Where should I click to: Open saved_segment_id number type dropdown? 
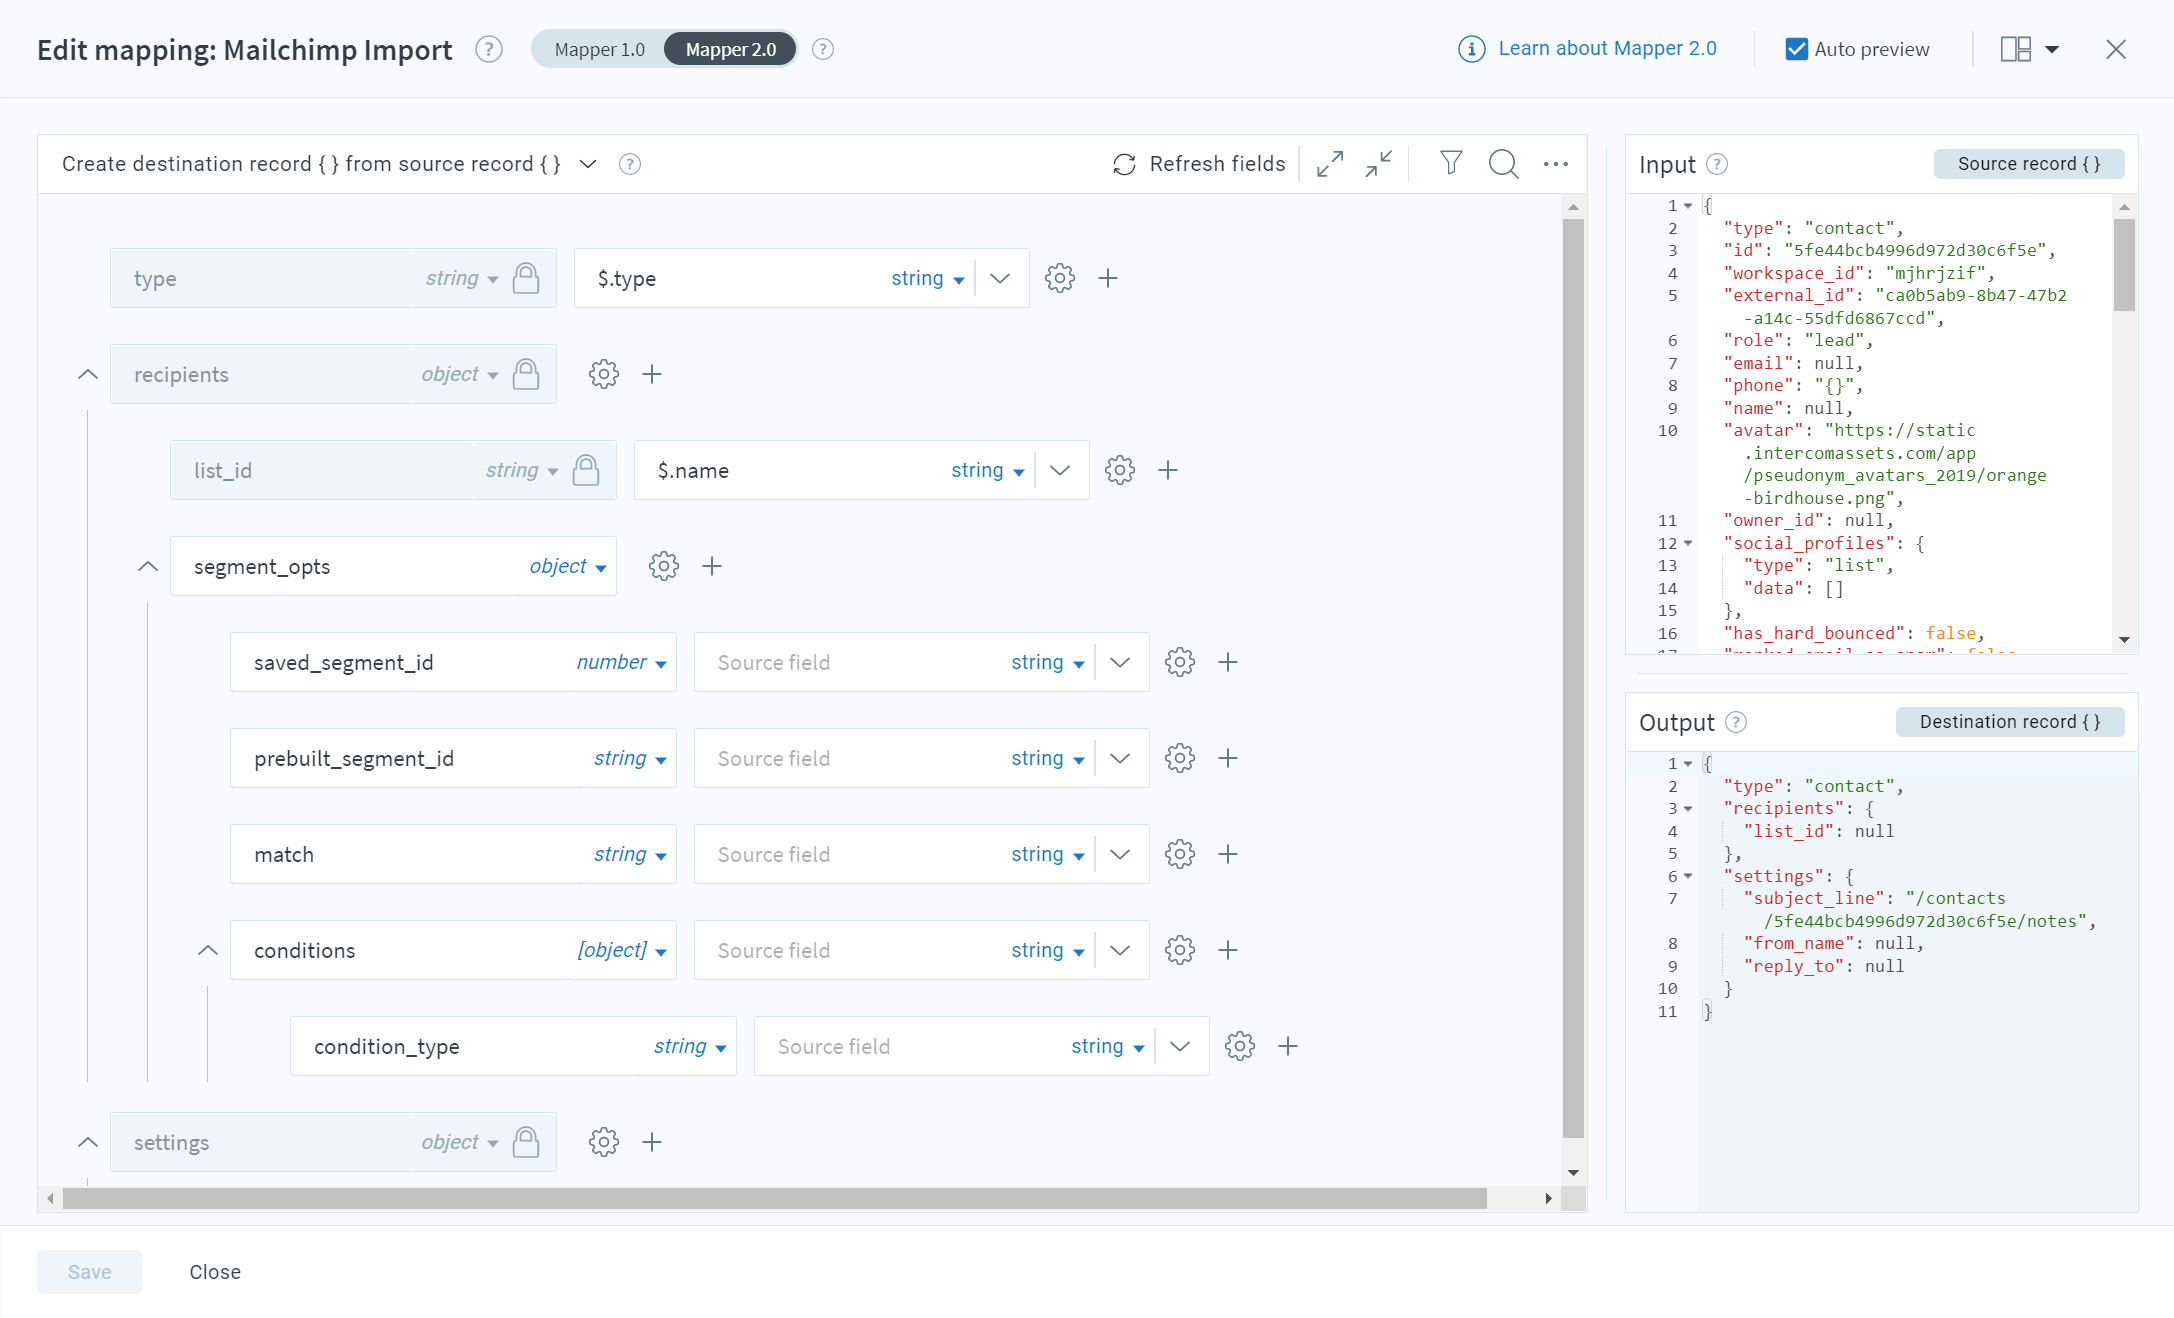pos(621,663)
